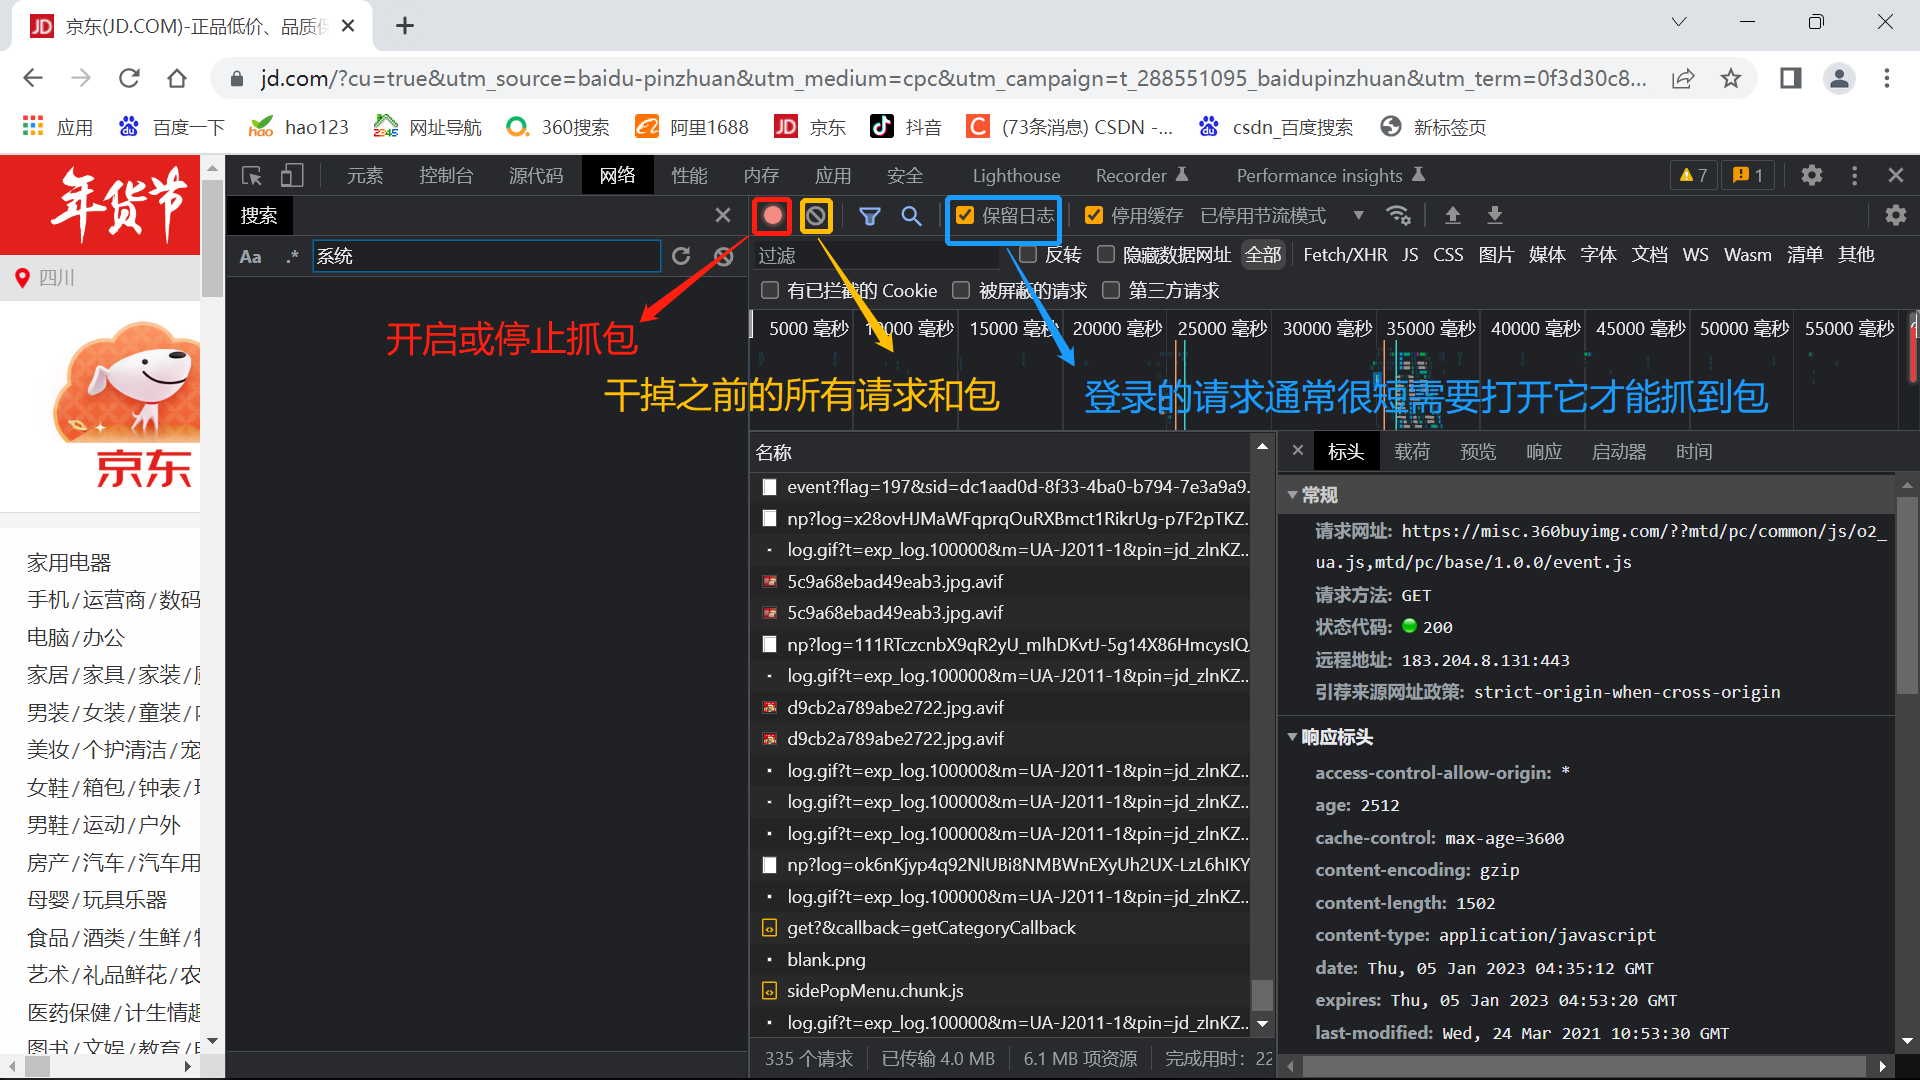The height and width of the screenshot is (1080, 1920).
Task: Collapse the 常规 section
Action: (1293, 495)
